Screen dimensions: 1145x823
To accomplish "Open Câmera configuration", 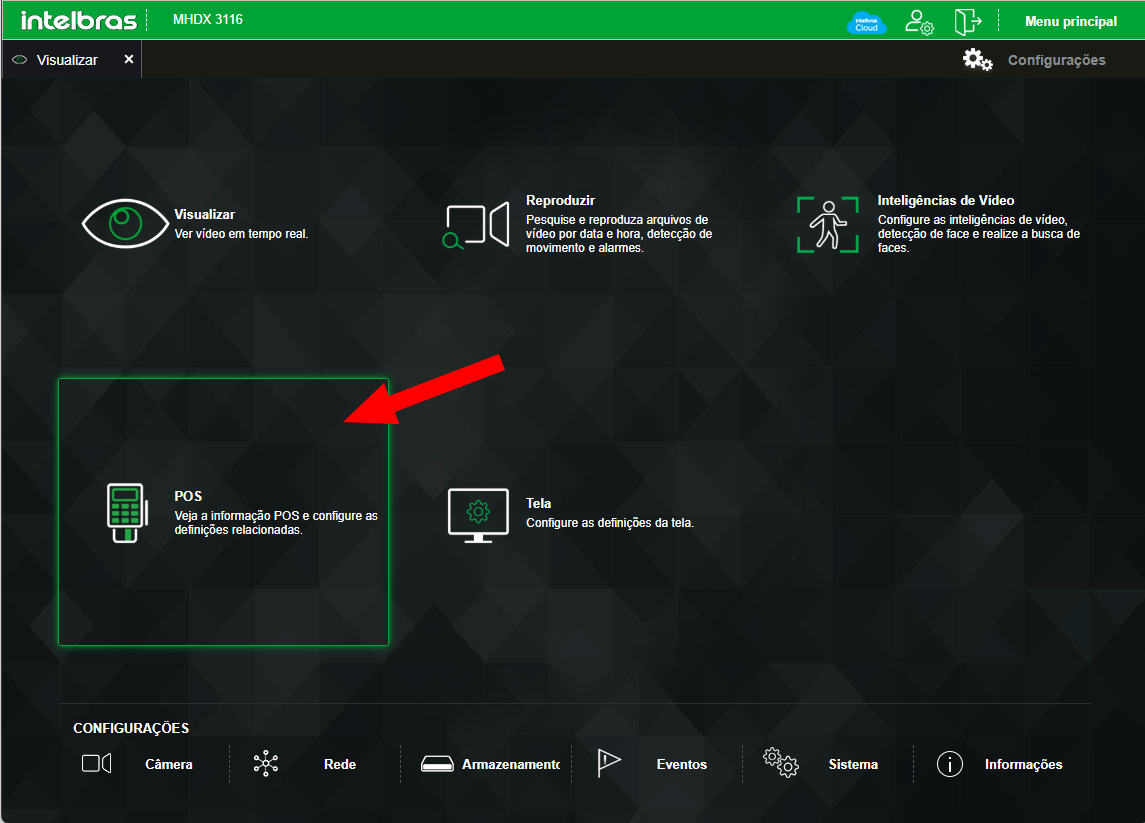I will [x=169, y=765].
